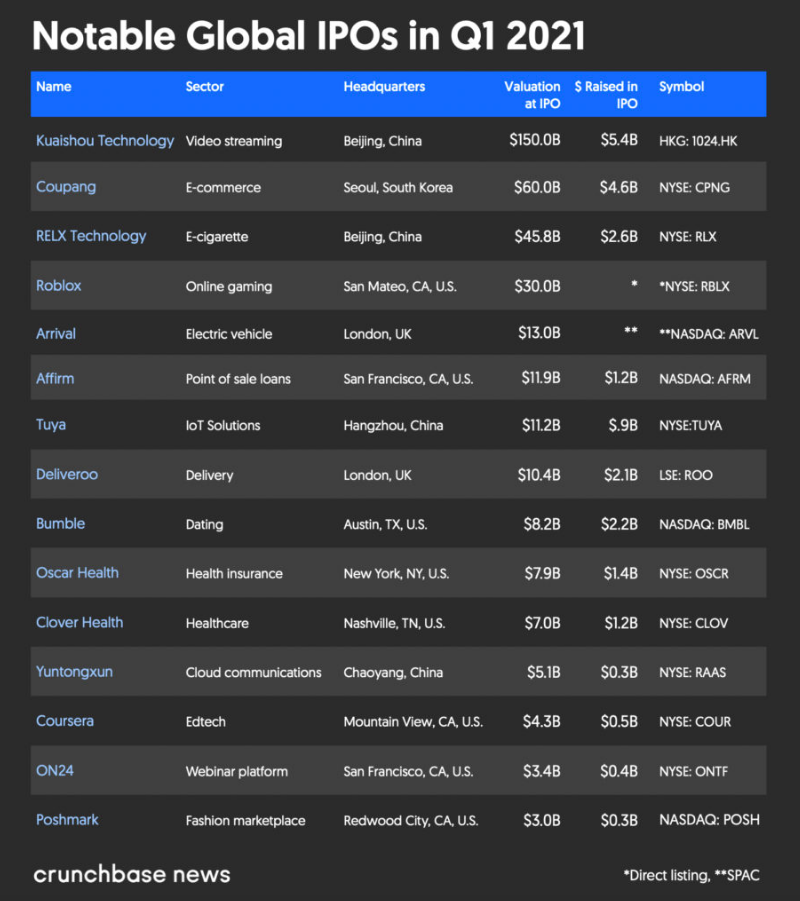The width and height of the screenshot is (800, 901).
Task: Open the Coupang company link
Action: click(x=66, y=187)
